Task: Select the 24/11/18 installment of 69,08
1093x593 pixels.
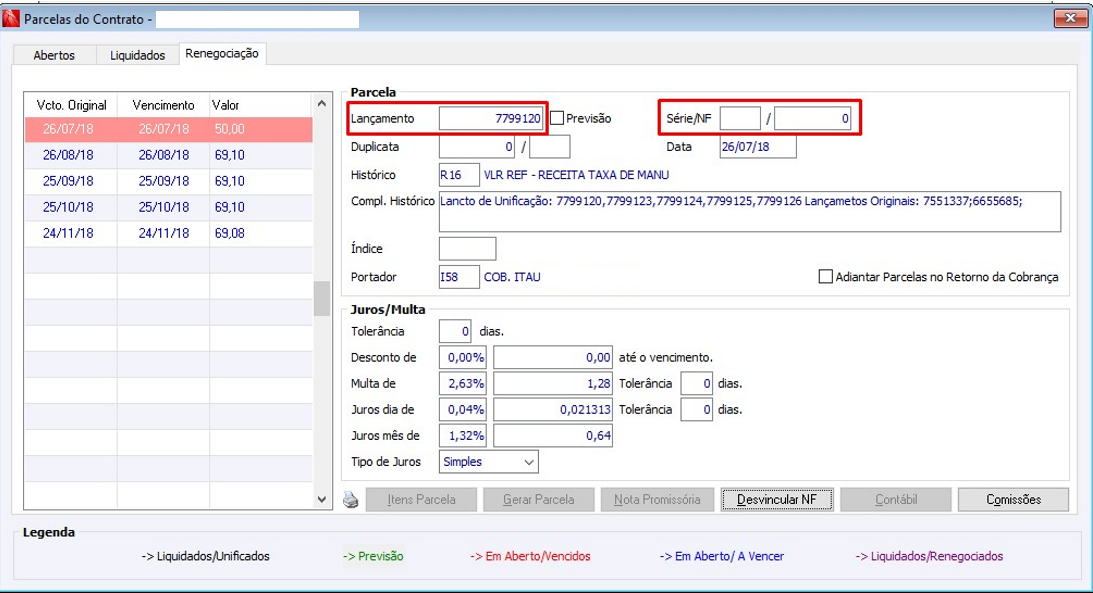Action: coord(169,233)
